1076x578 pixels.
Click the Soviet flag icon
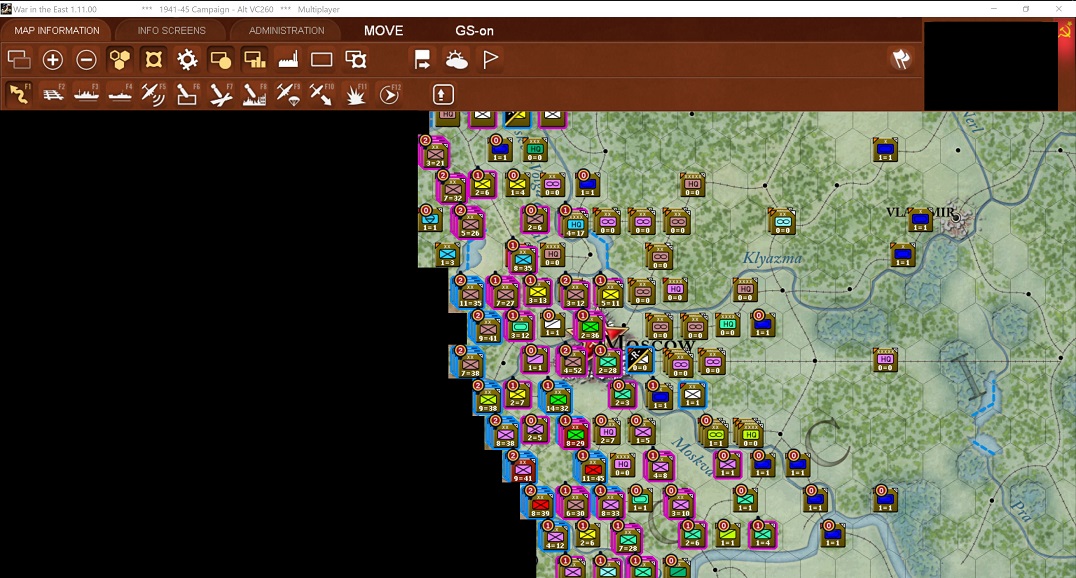click(x=1066, y=32)
